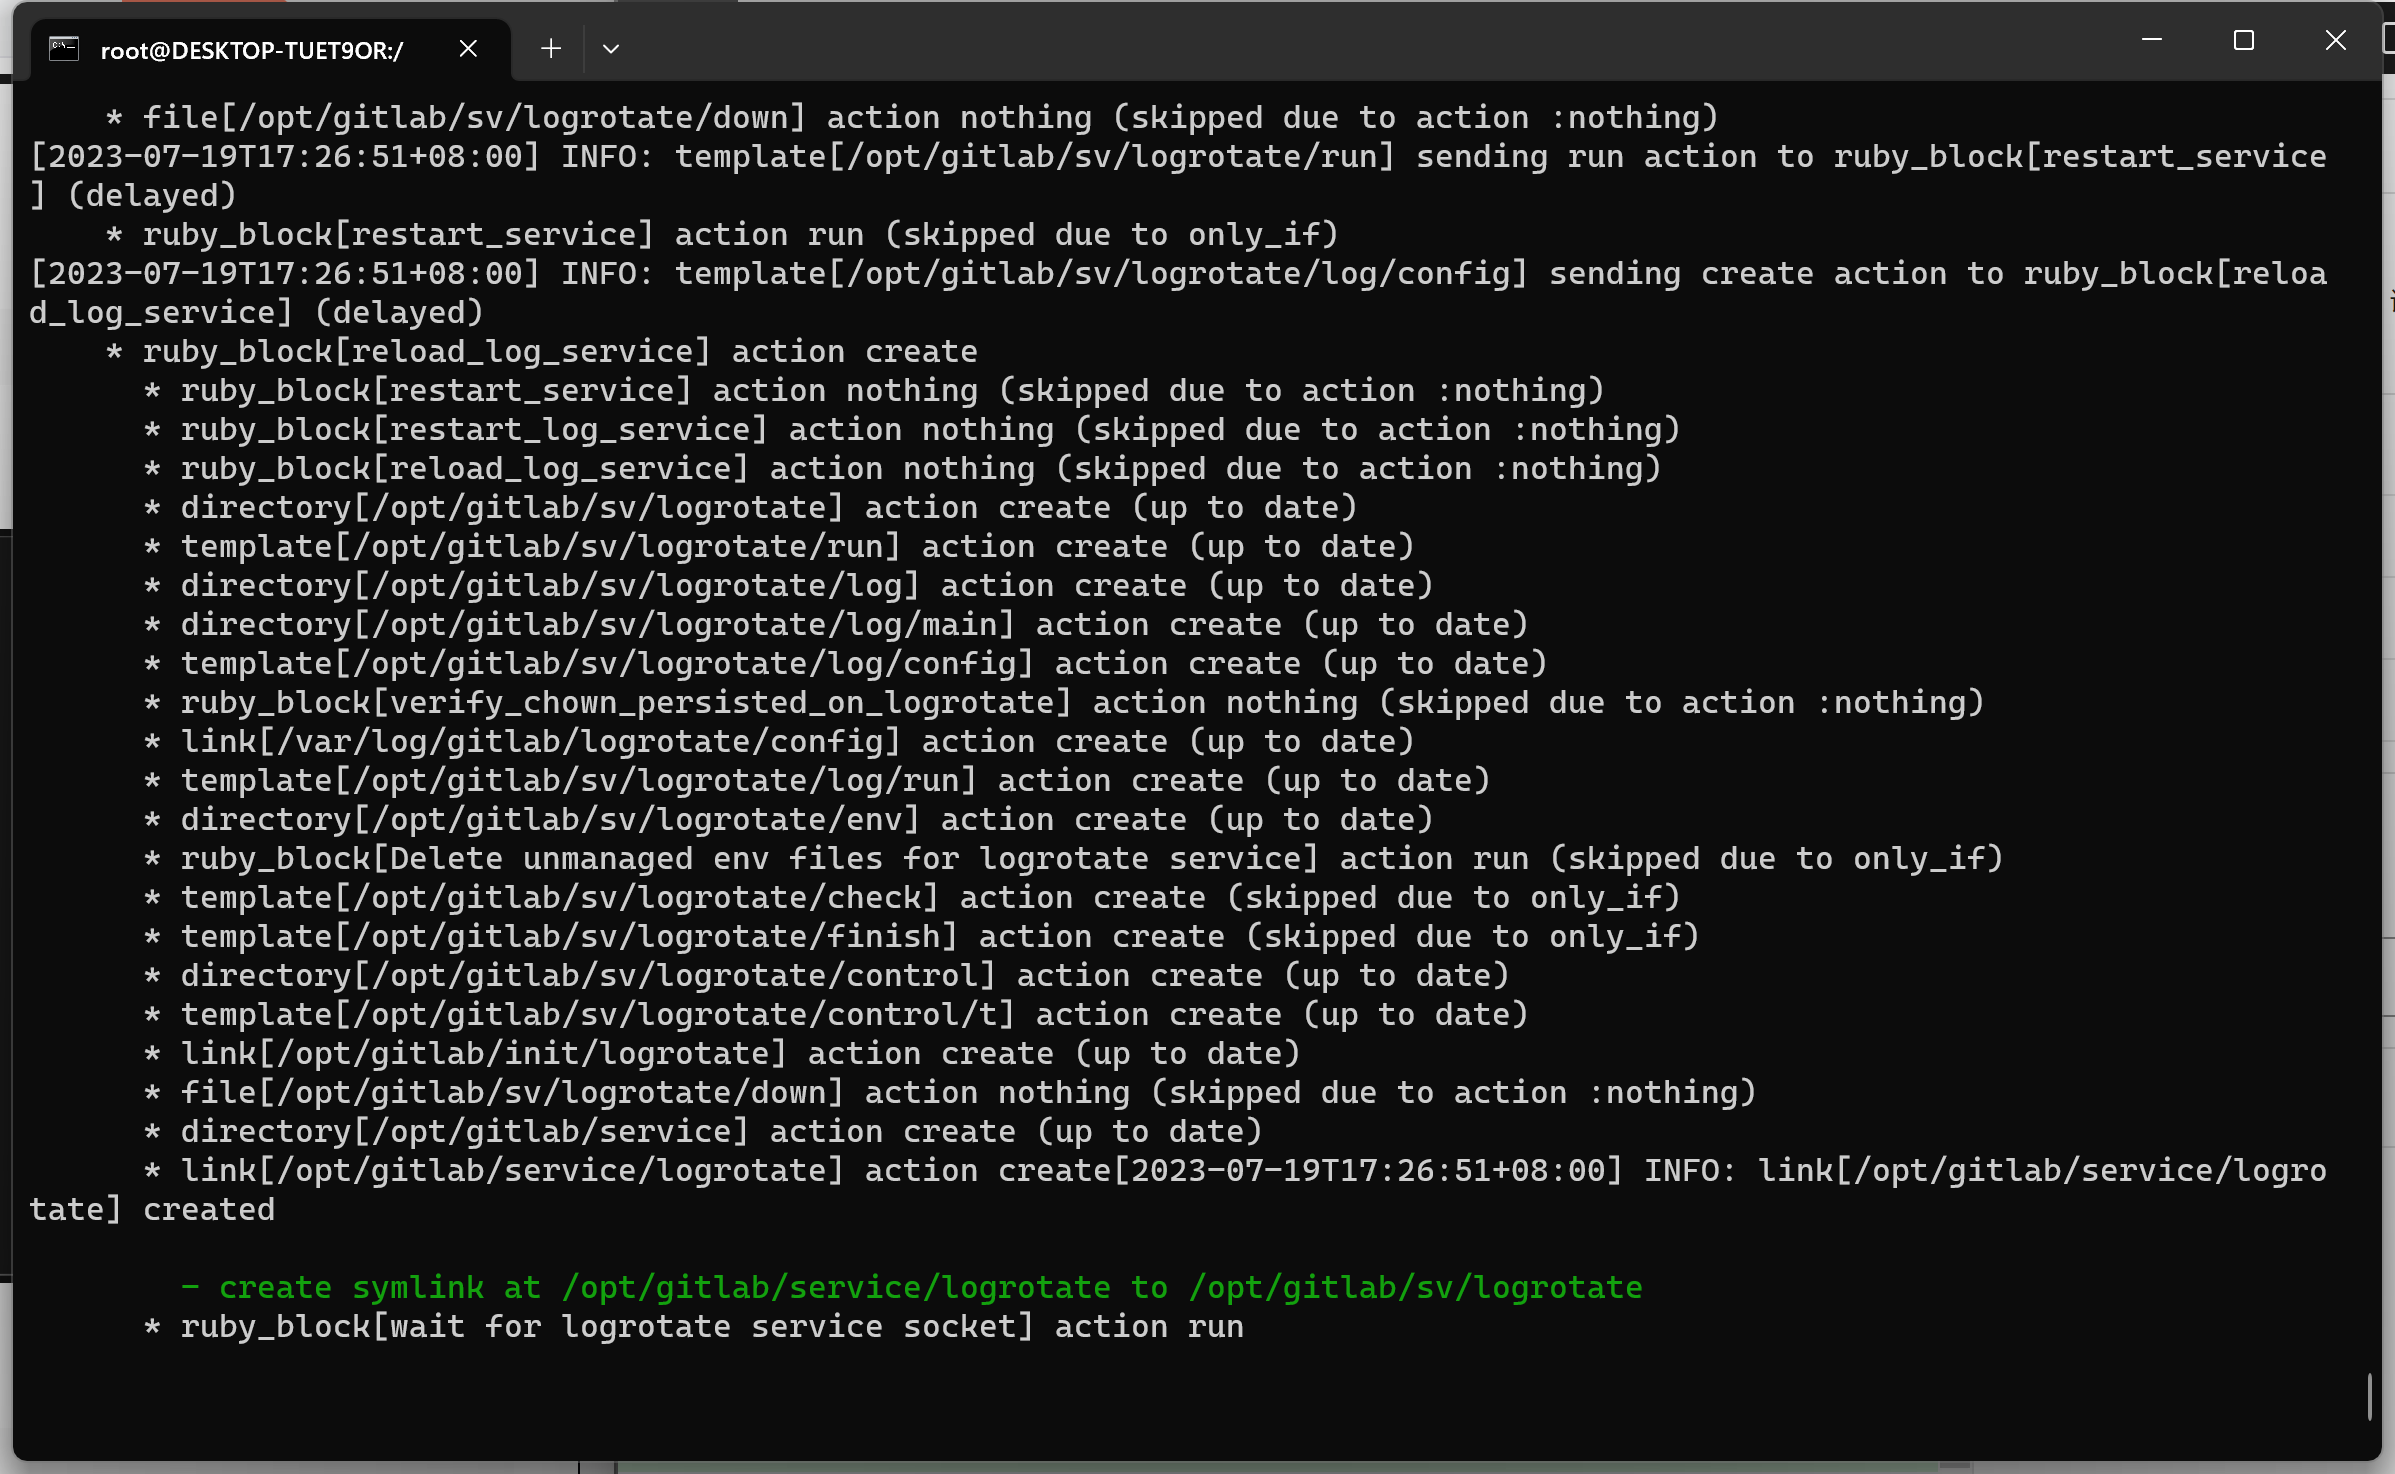
Task: Click 'directory[/opt/gitlab/sv/logrotate/control]' line
Action: pos(826,975)
